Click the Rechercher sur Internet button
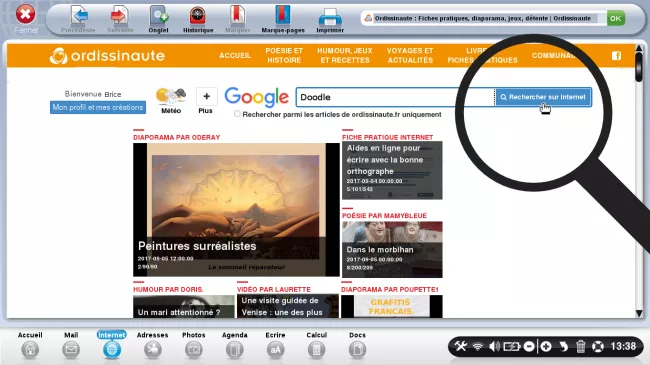Image resolution: width=650 pixels, height=365 pixels. point(543,97)
